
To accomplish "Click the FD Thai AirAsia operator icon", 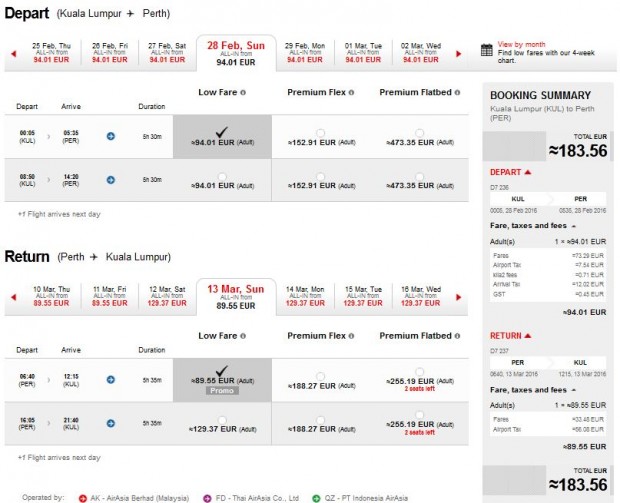I will (x=207, y=498).
